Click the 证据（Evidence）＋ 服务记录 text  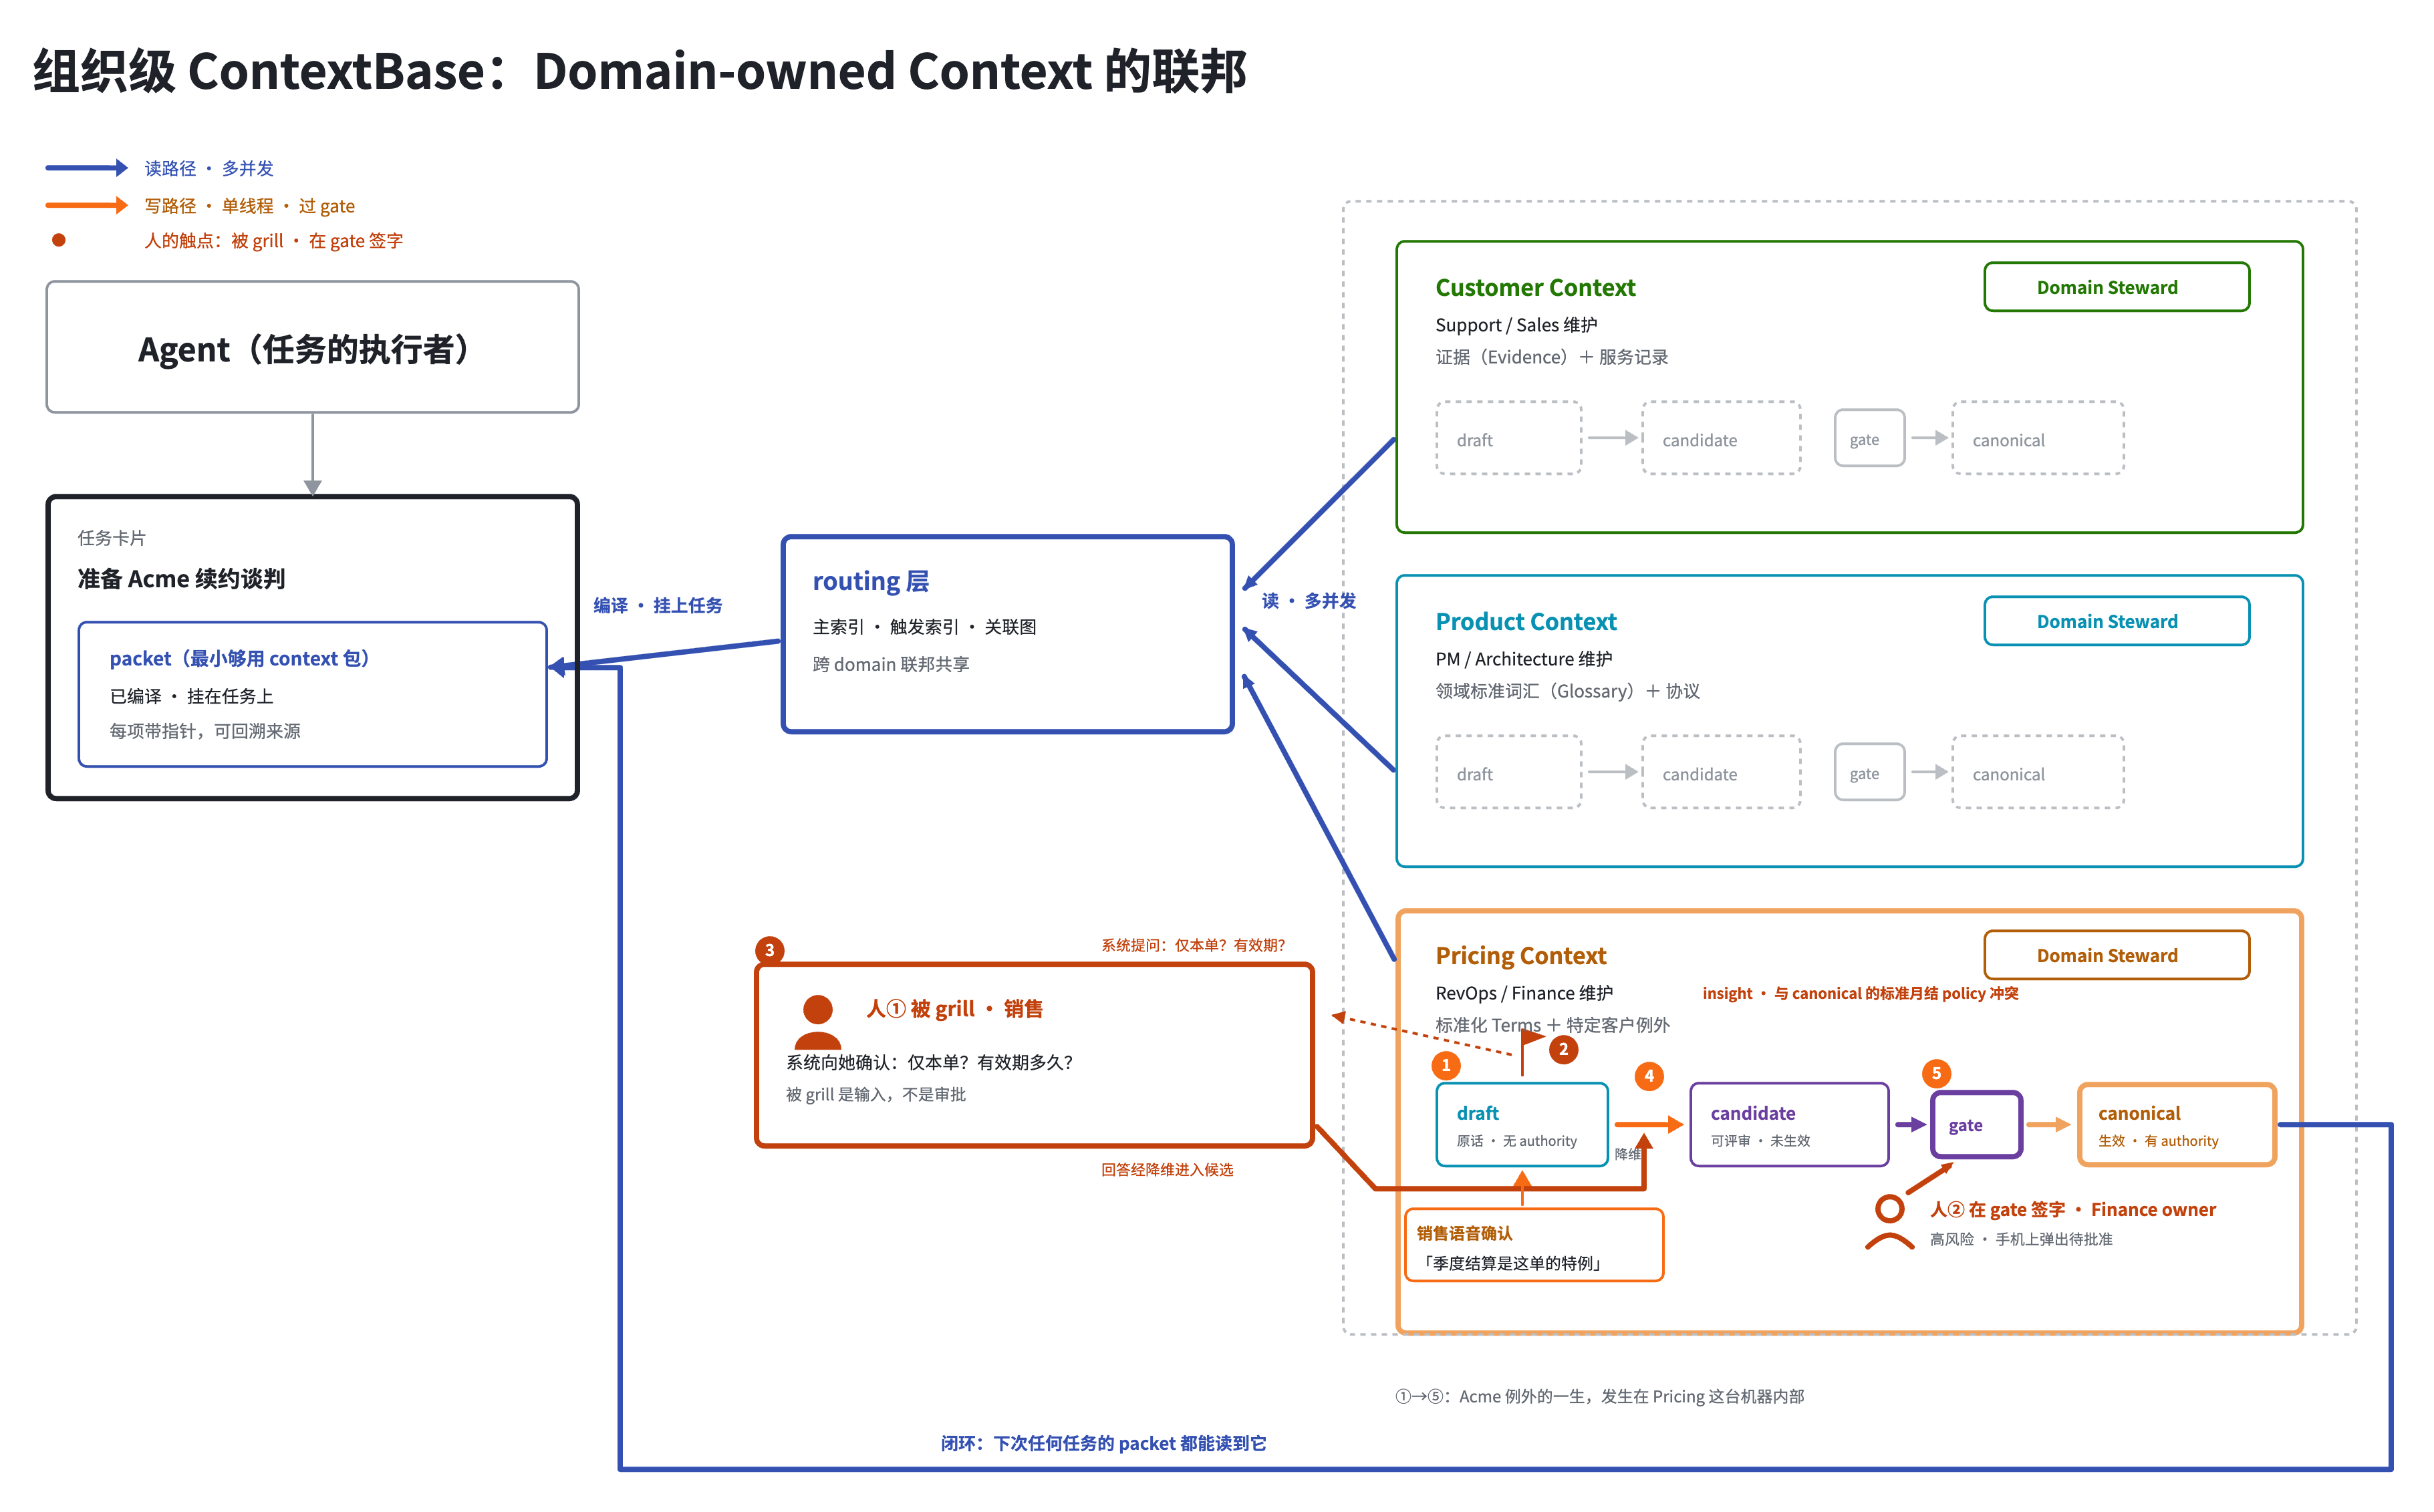pyautogui.click(x=1552, y=357)
